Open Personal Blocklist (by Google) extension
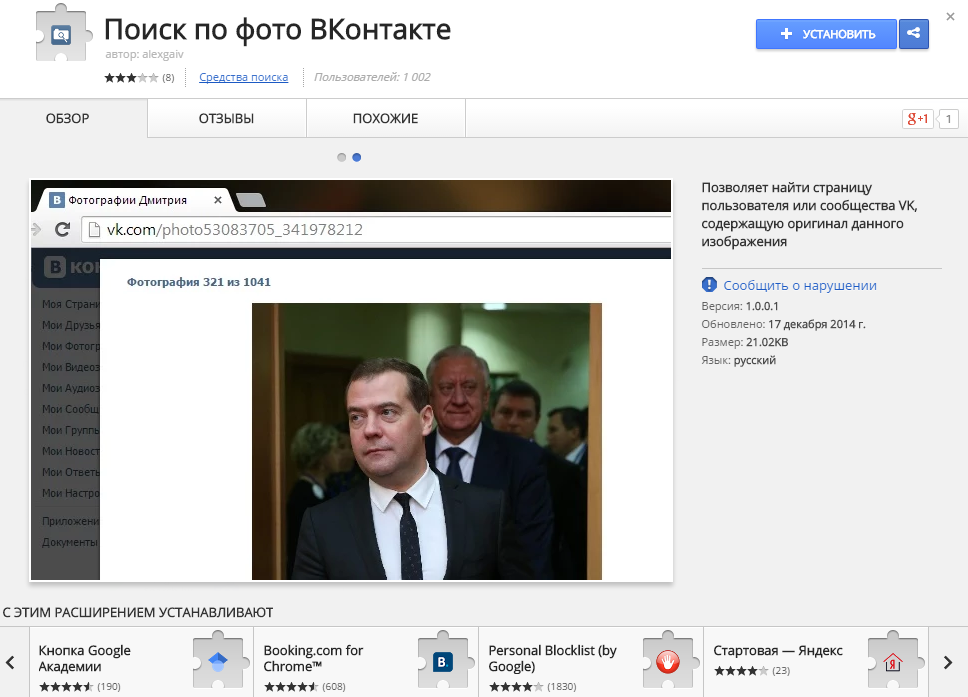968x697 pixels. coord(591,662)
